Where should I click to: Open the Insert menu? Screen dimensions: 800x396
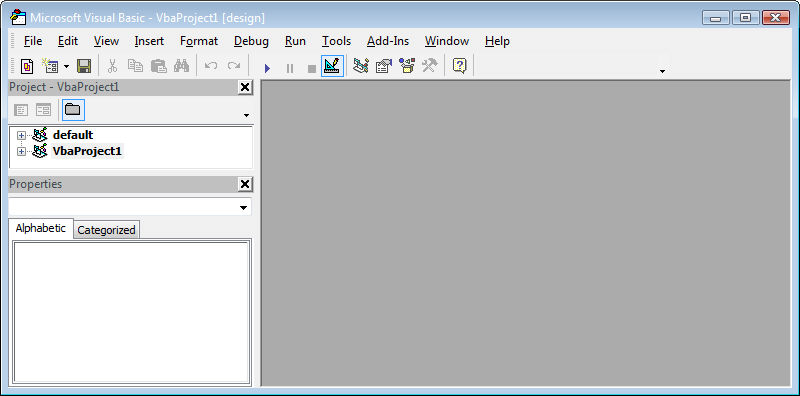pos(149,41)
